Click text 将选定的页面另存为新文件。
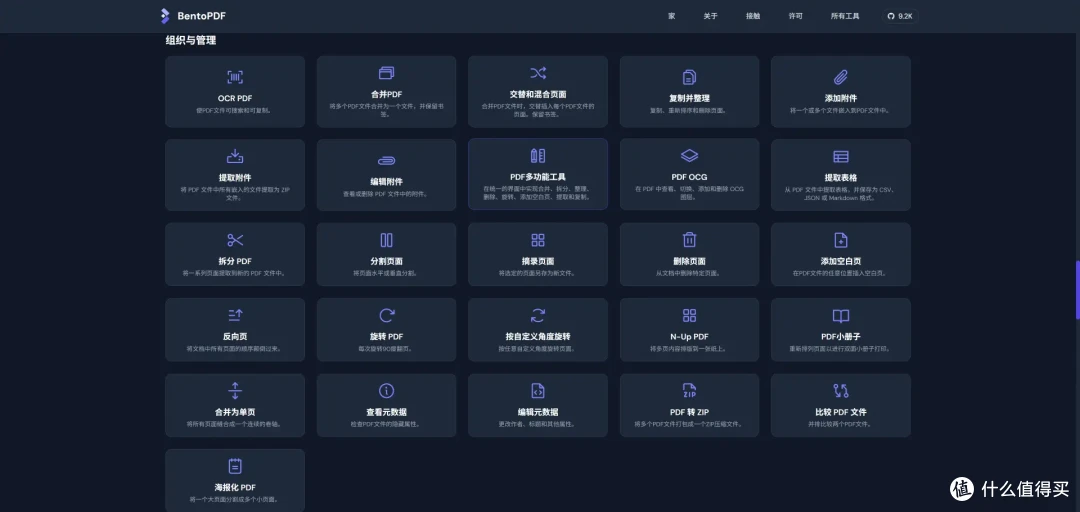1080x512 pixels. [538, 273]
